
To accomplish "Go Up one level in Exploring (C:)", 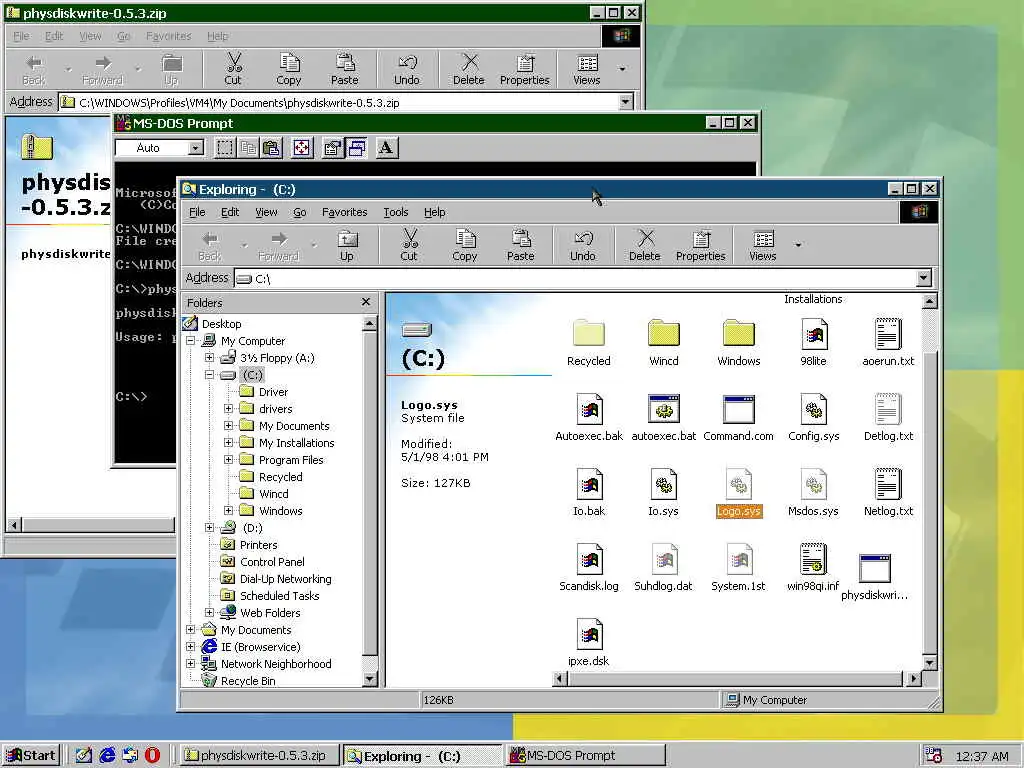I will (347, 245).
